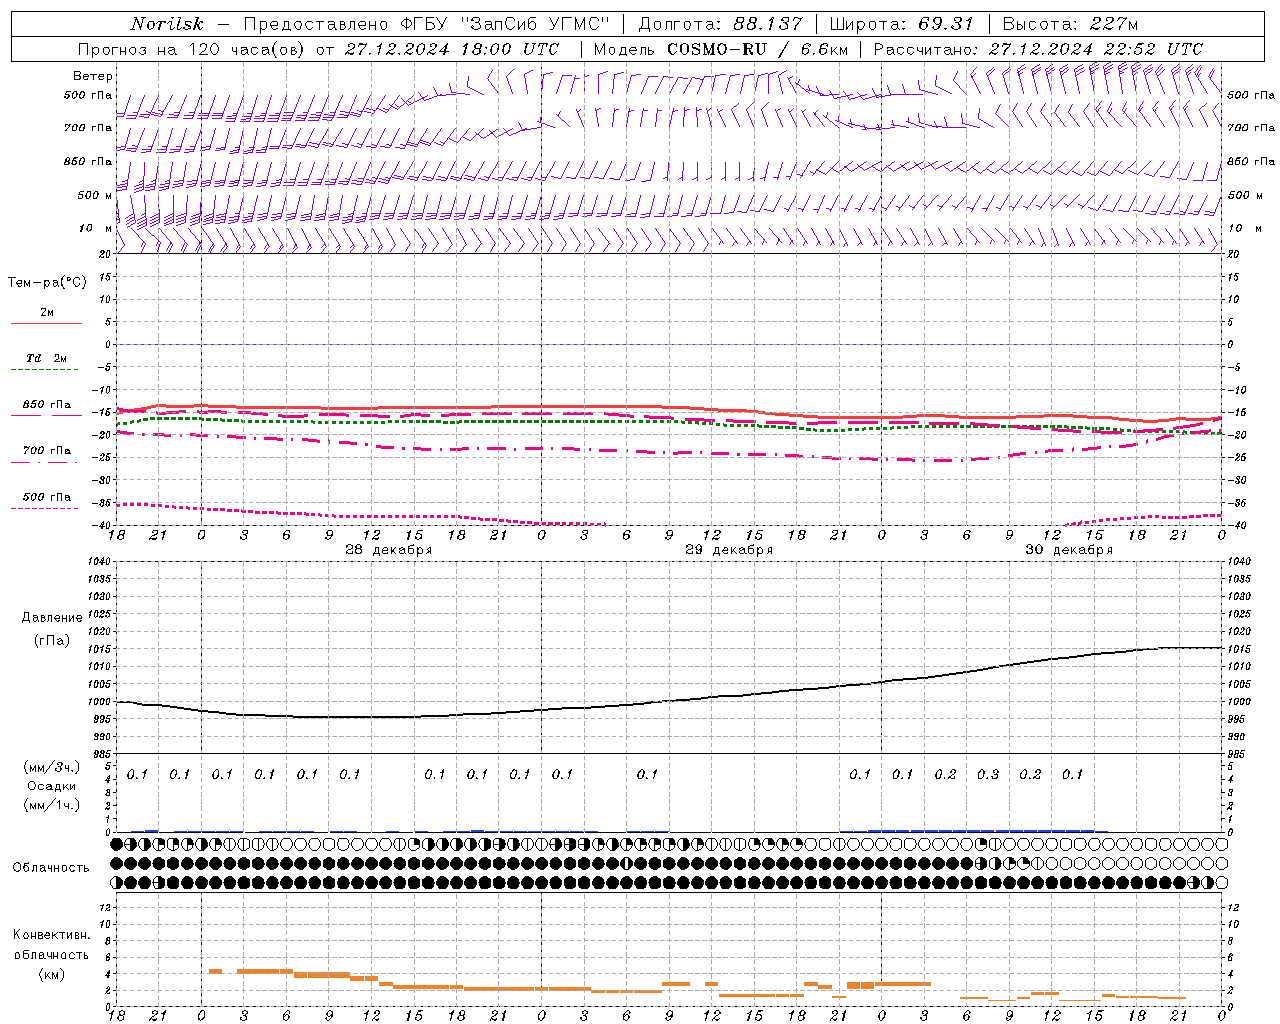Click the "Td 2м" dew point legend entry
This screenshot has height=1024, width=1280.
[46, 358]
